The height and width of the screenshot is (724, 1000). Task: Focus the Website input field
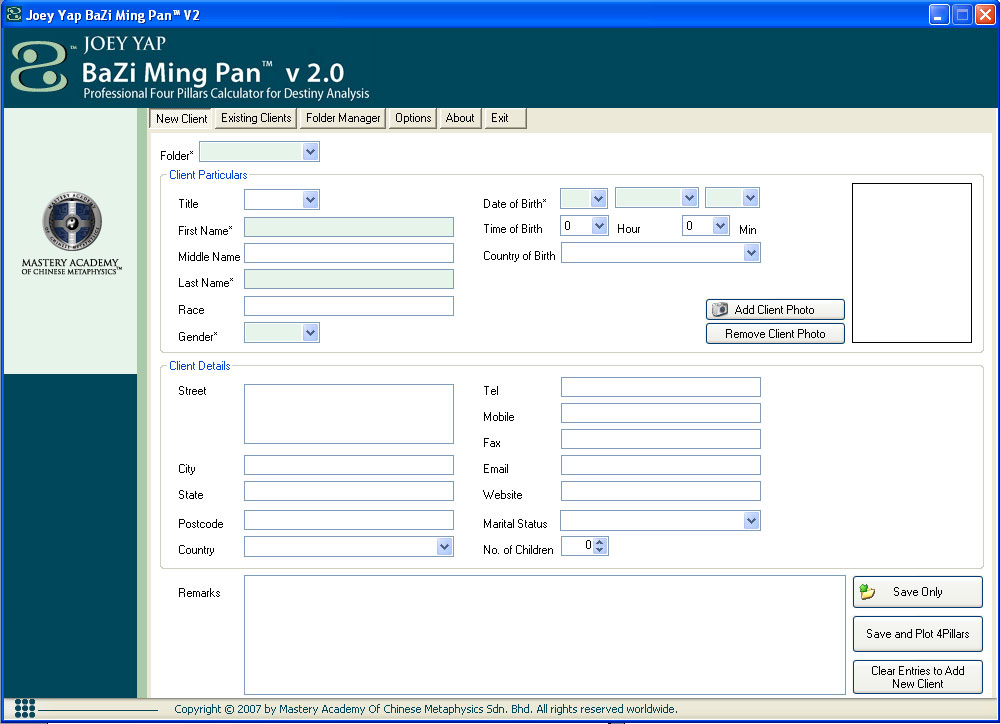pos(661,491)
